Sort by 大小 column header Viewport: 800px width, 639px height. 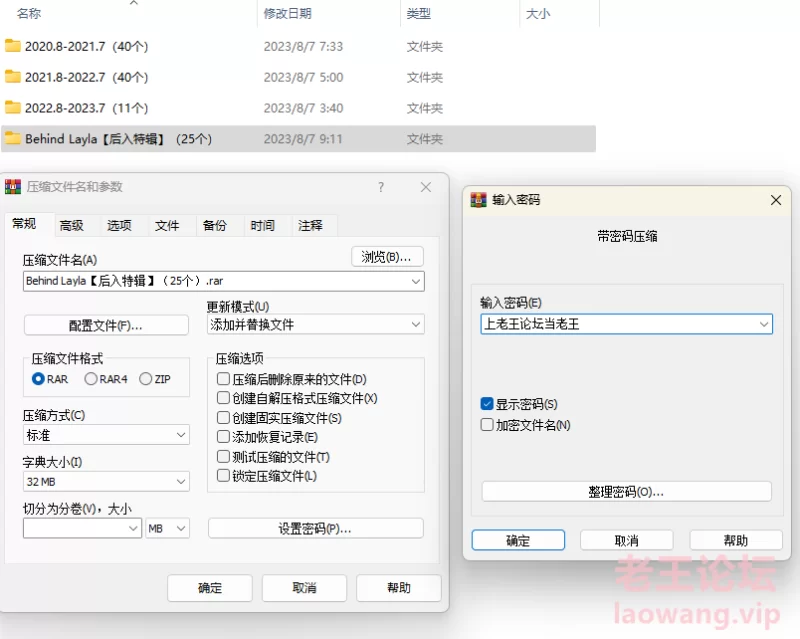pos(538,13)
